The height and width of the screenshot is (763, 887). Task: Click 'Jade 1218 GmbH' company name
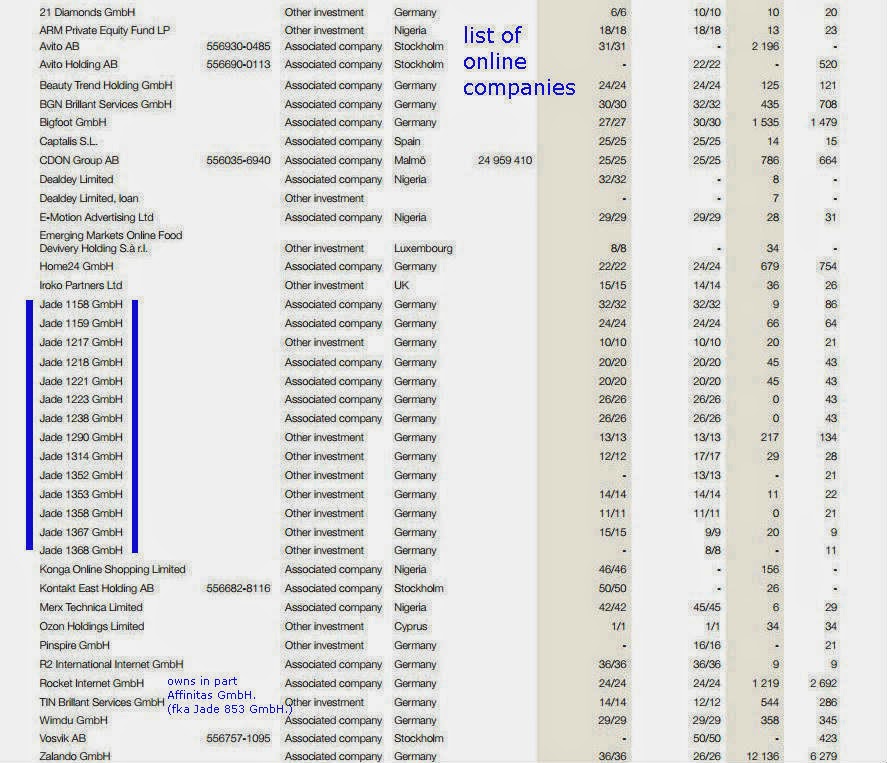(81, 363)
